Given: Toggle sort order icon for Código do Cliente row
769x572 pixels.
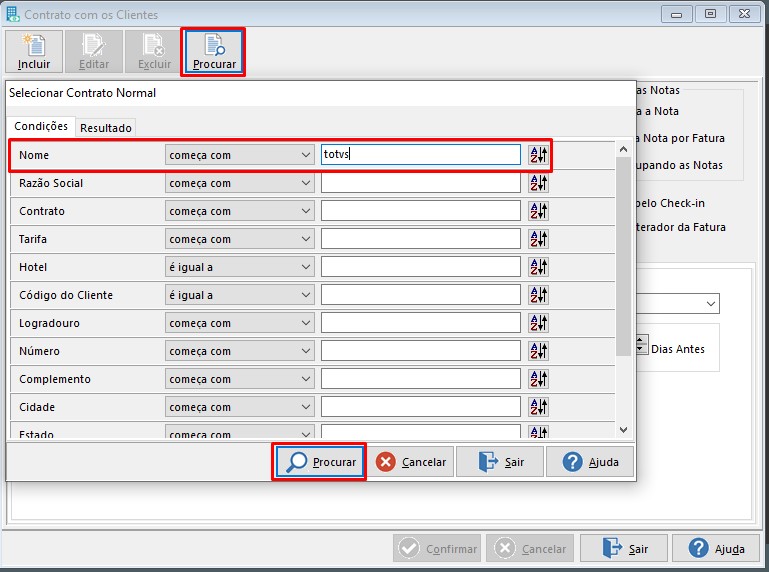Looking at the screenshot, I should [x=538, y=295].
